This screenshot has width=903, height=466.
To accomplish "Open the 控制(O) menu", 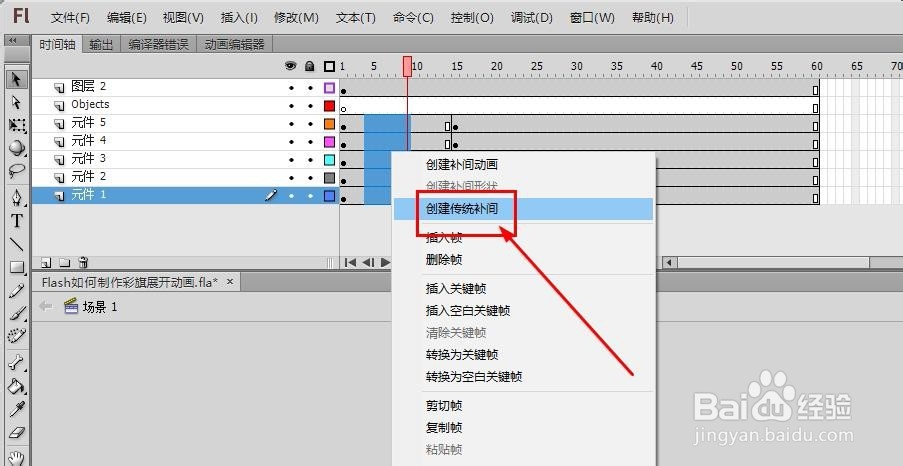I will click(x=472, y=18).
